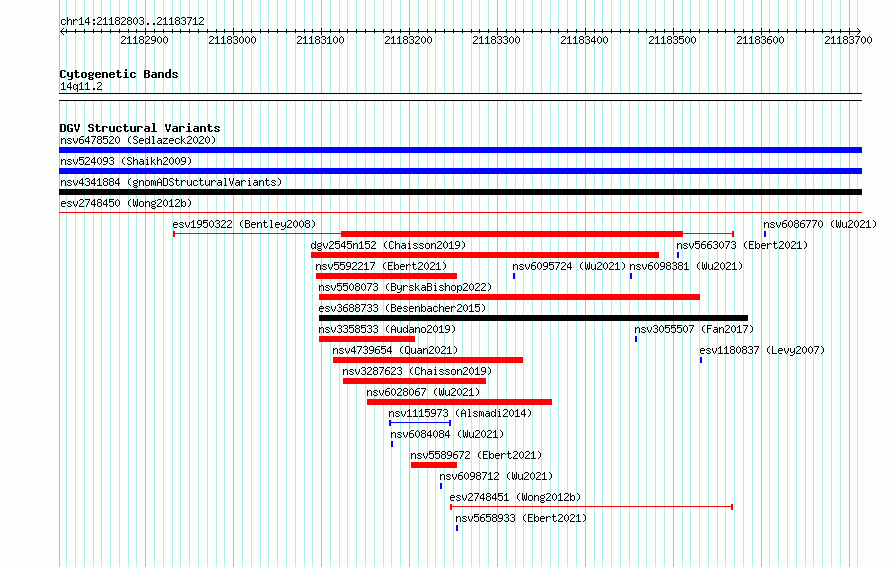This screenshot has height=567, width=890.
Task: Open nsv6098712 (Wu2021) label
Action: pos(496,476)
